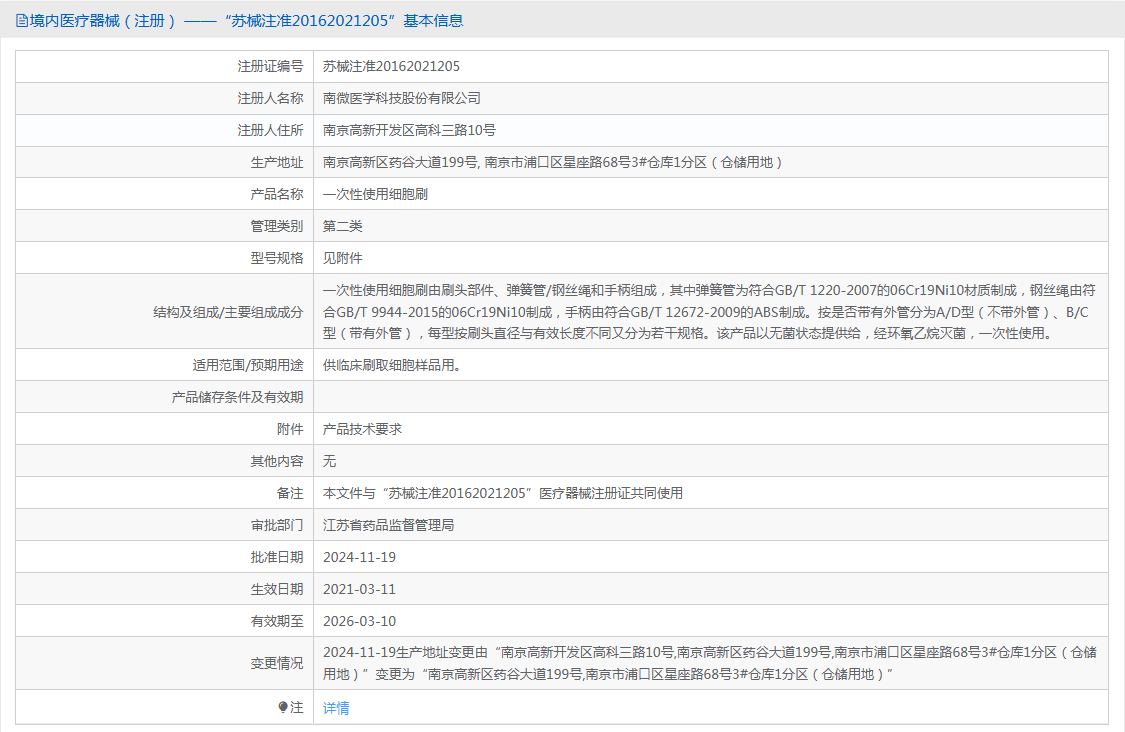Screen dimensions: 1125x732
Task: Click the 生效日期 label
Action: (277, 589)
